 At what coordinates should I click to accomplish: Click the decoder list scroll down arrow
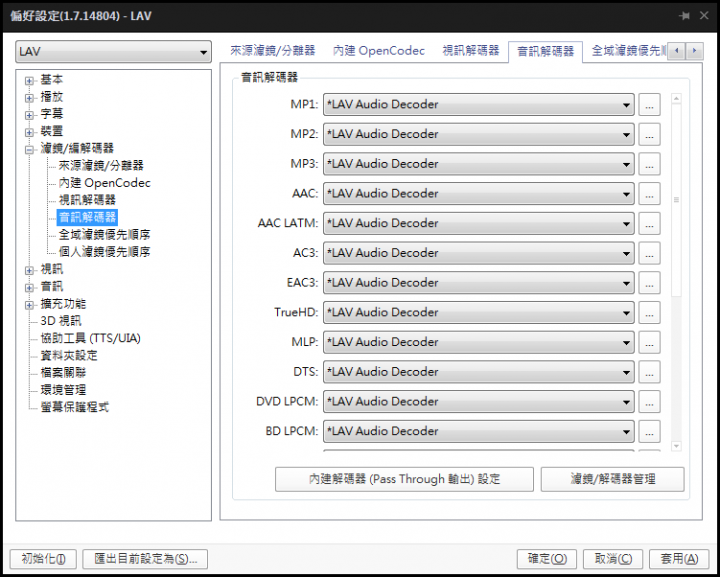(676, 446)
